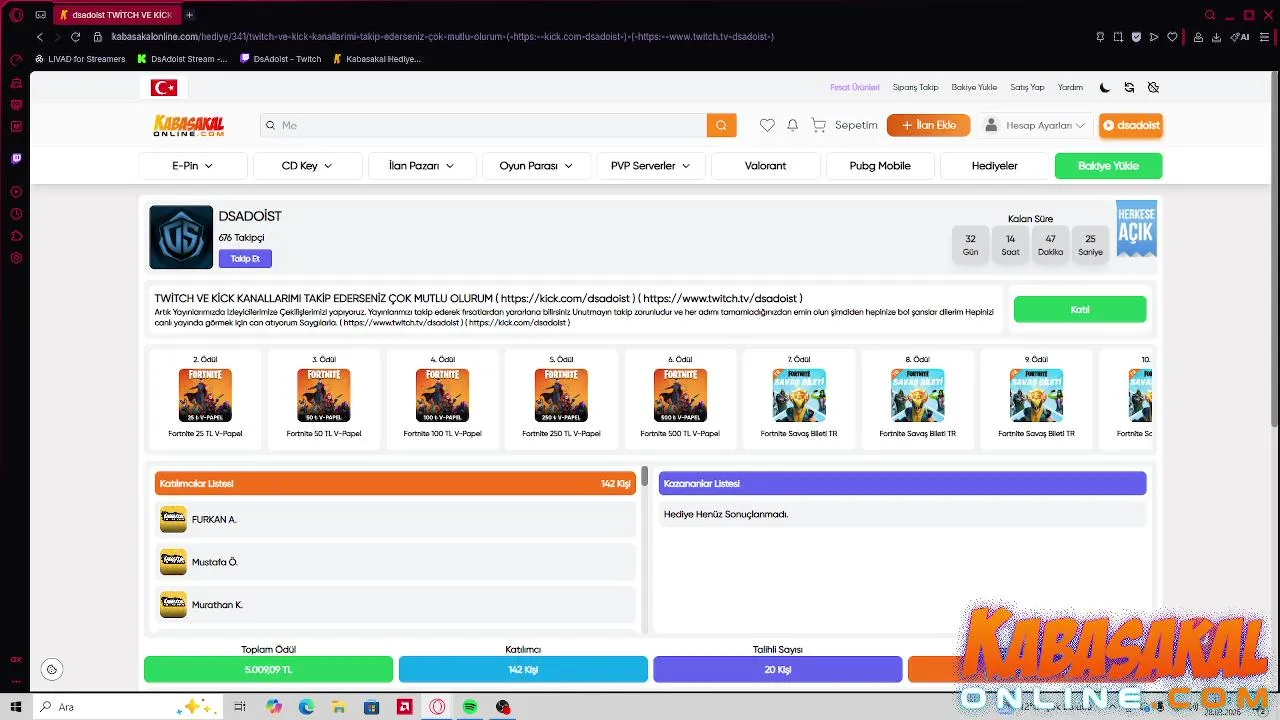1280x720 pixels.
Task: Open the easy setup sliders icon
Action: tap(1264, 37)
